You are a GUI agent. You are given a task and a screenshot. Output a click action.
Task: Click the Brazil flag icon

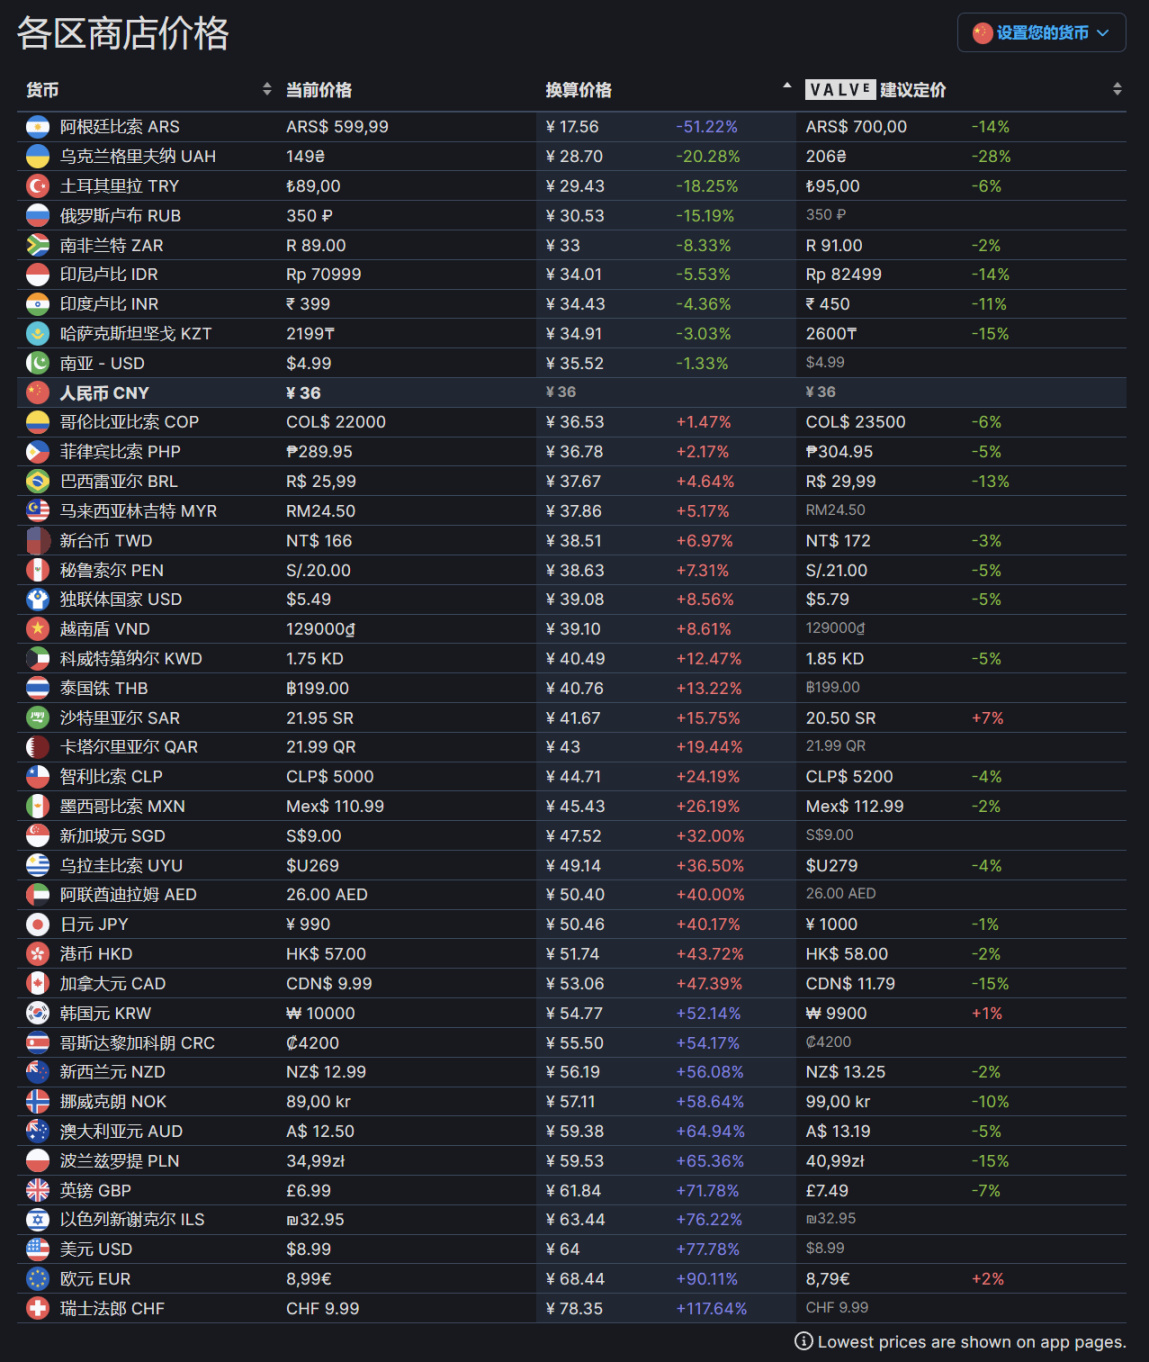[37, 481]
